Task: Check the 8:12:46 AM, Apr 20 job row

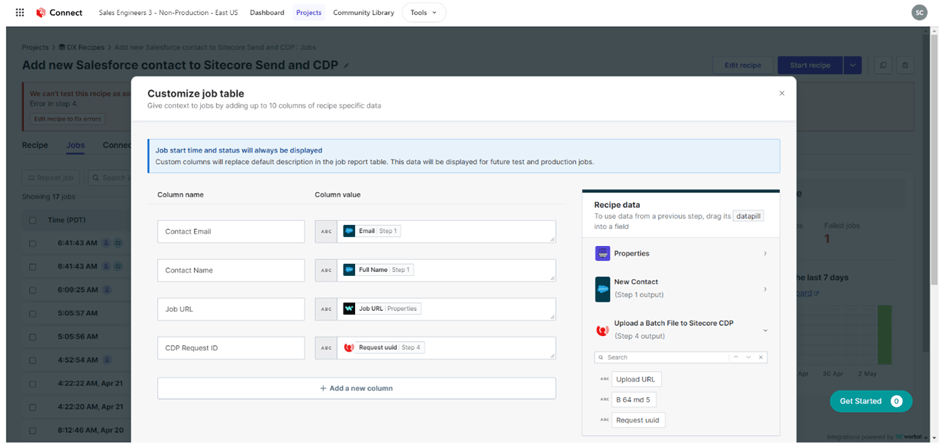Action: [33, 431]
